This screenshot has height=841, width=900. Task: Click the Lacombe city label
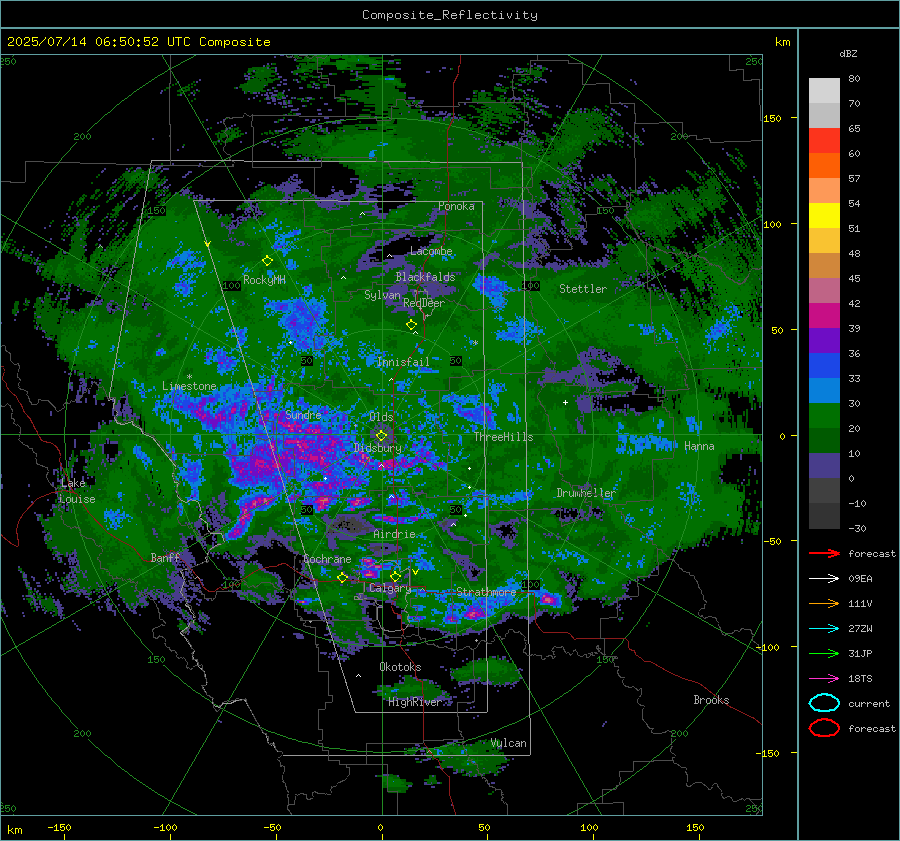pyautogui.click(x=431, y=251)
